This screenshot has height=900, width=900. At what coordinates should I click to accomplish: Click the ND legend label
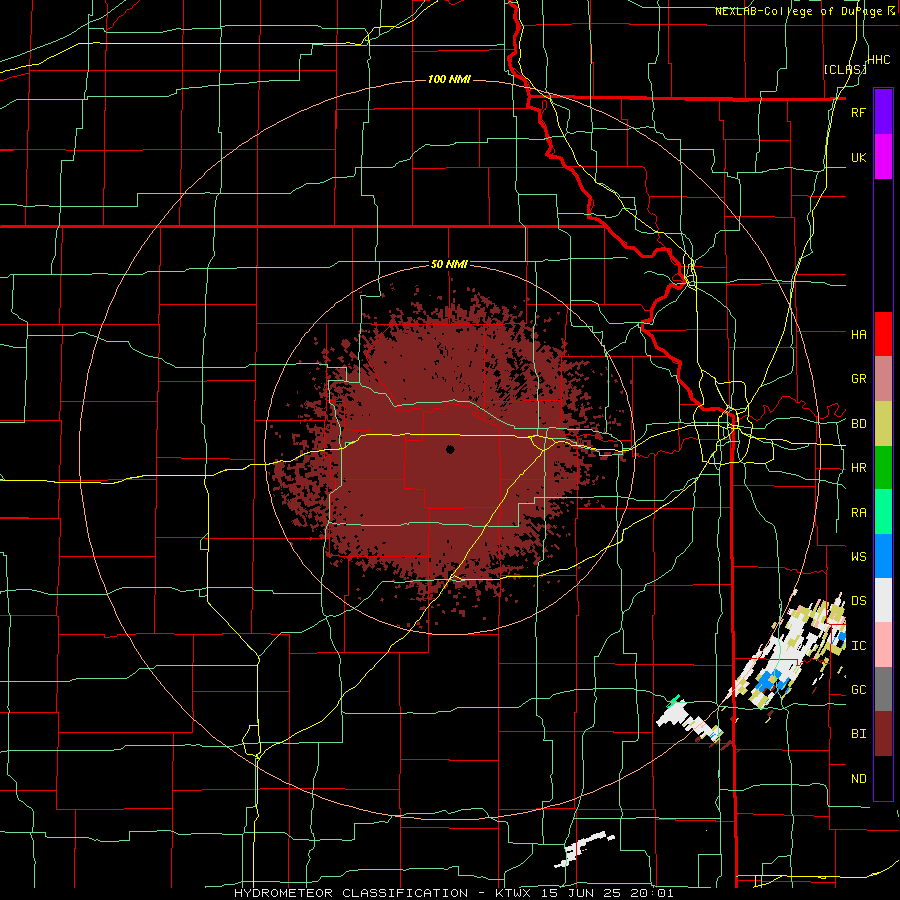(858, 779)
